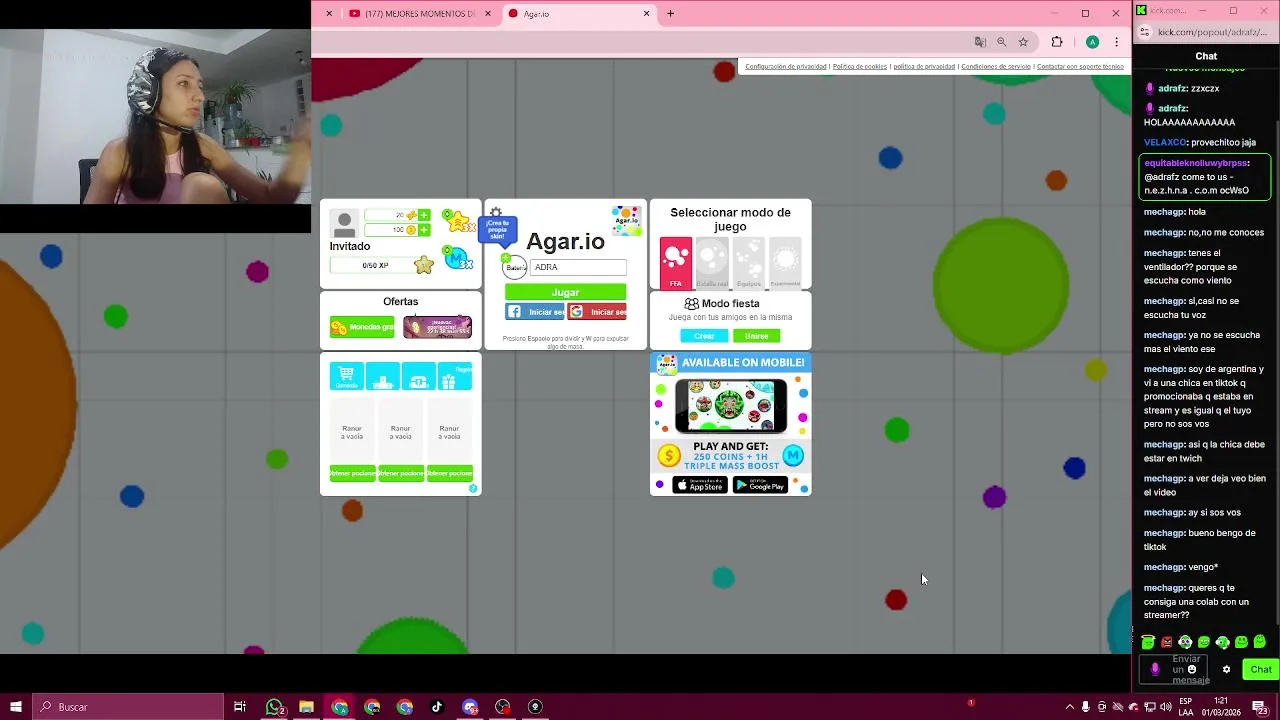1280x720 pixels.
Task: Click the XP star next to 0/50 XP
Action: click(x=424, y=265)
